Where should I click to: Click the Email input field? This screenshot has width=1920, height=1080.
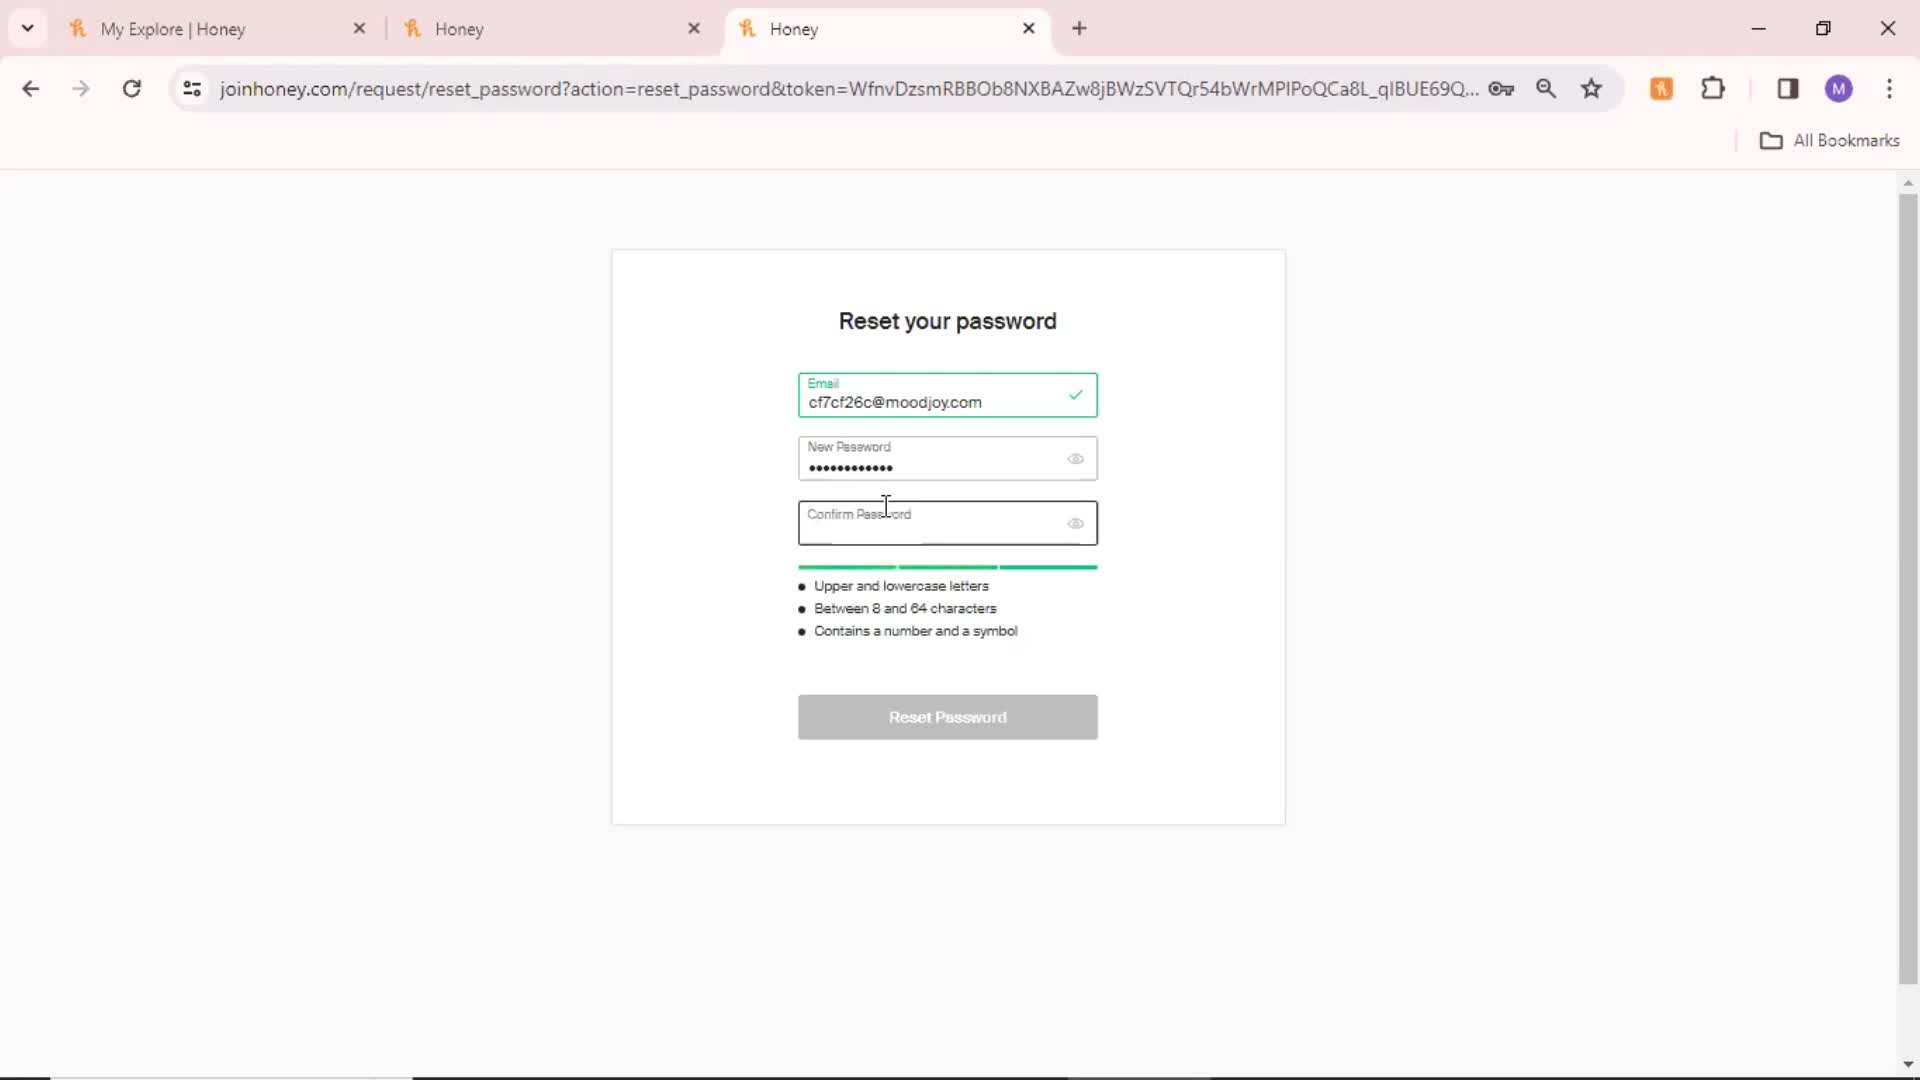click(947, 395)
